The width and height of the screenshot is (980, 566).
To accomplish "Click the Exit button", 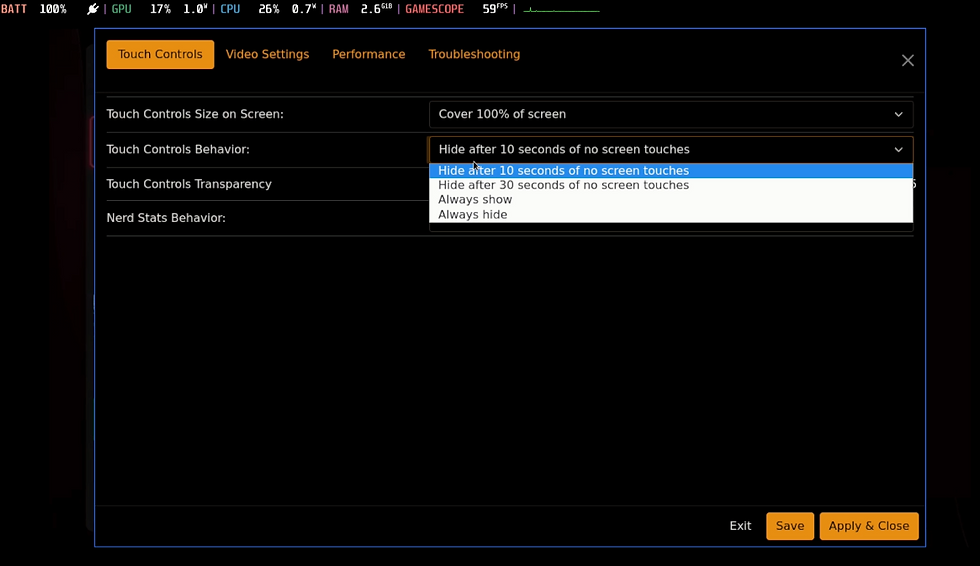I will (740, 526).
